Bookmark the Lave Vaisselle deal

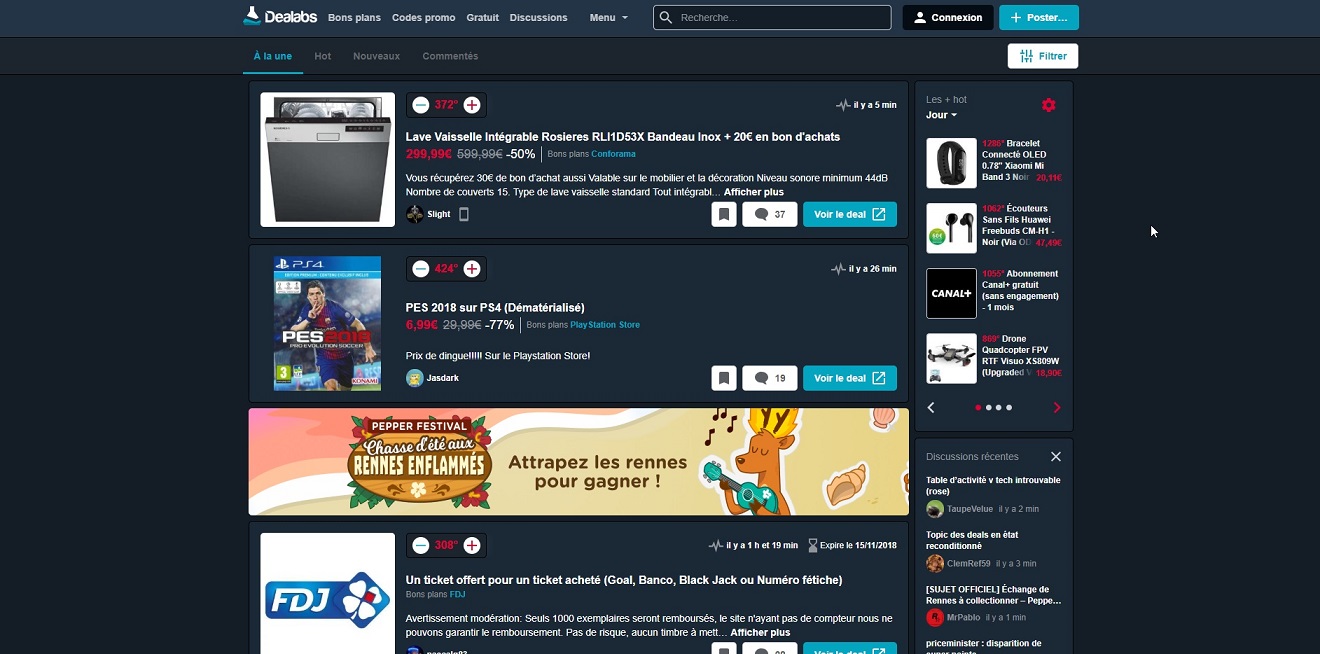pyautogui.click(x=724, y=214)
